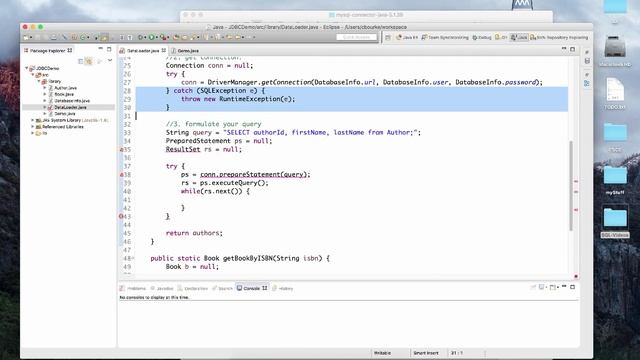The height and width of the screenshot is (360, 640).
Task: Open the Problems tab
Action: (x=133, y=288)
